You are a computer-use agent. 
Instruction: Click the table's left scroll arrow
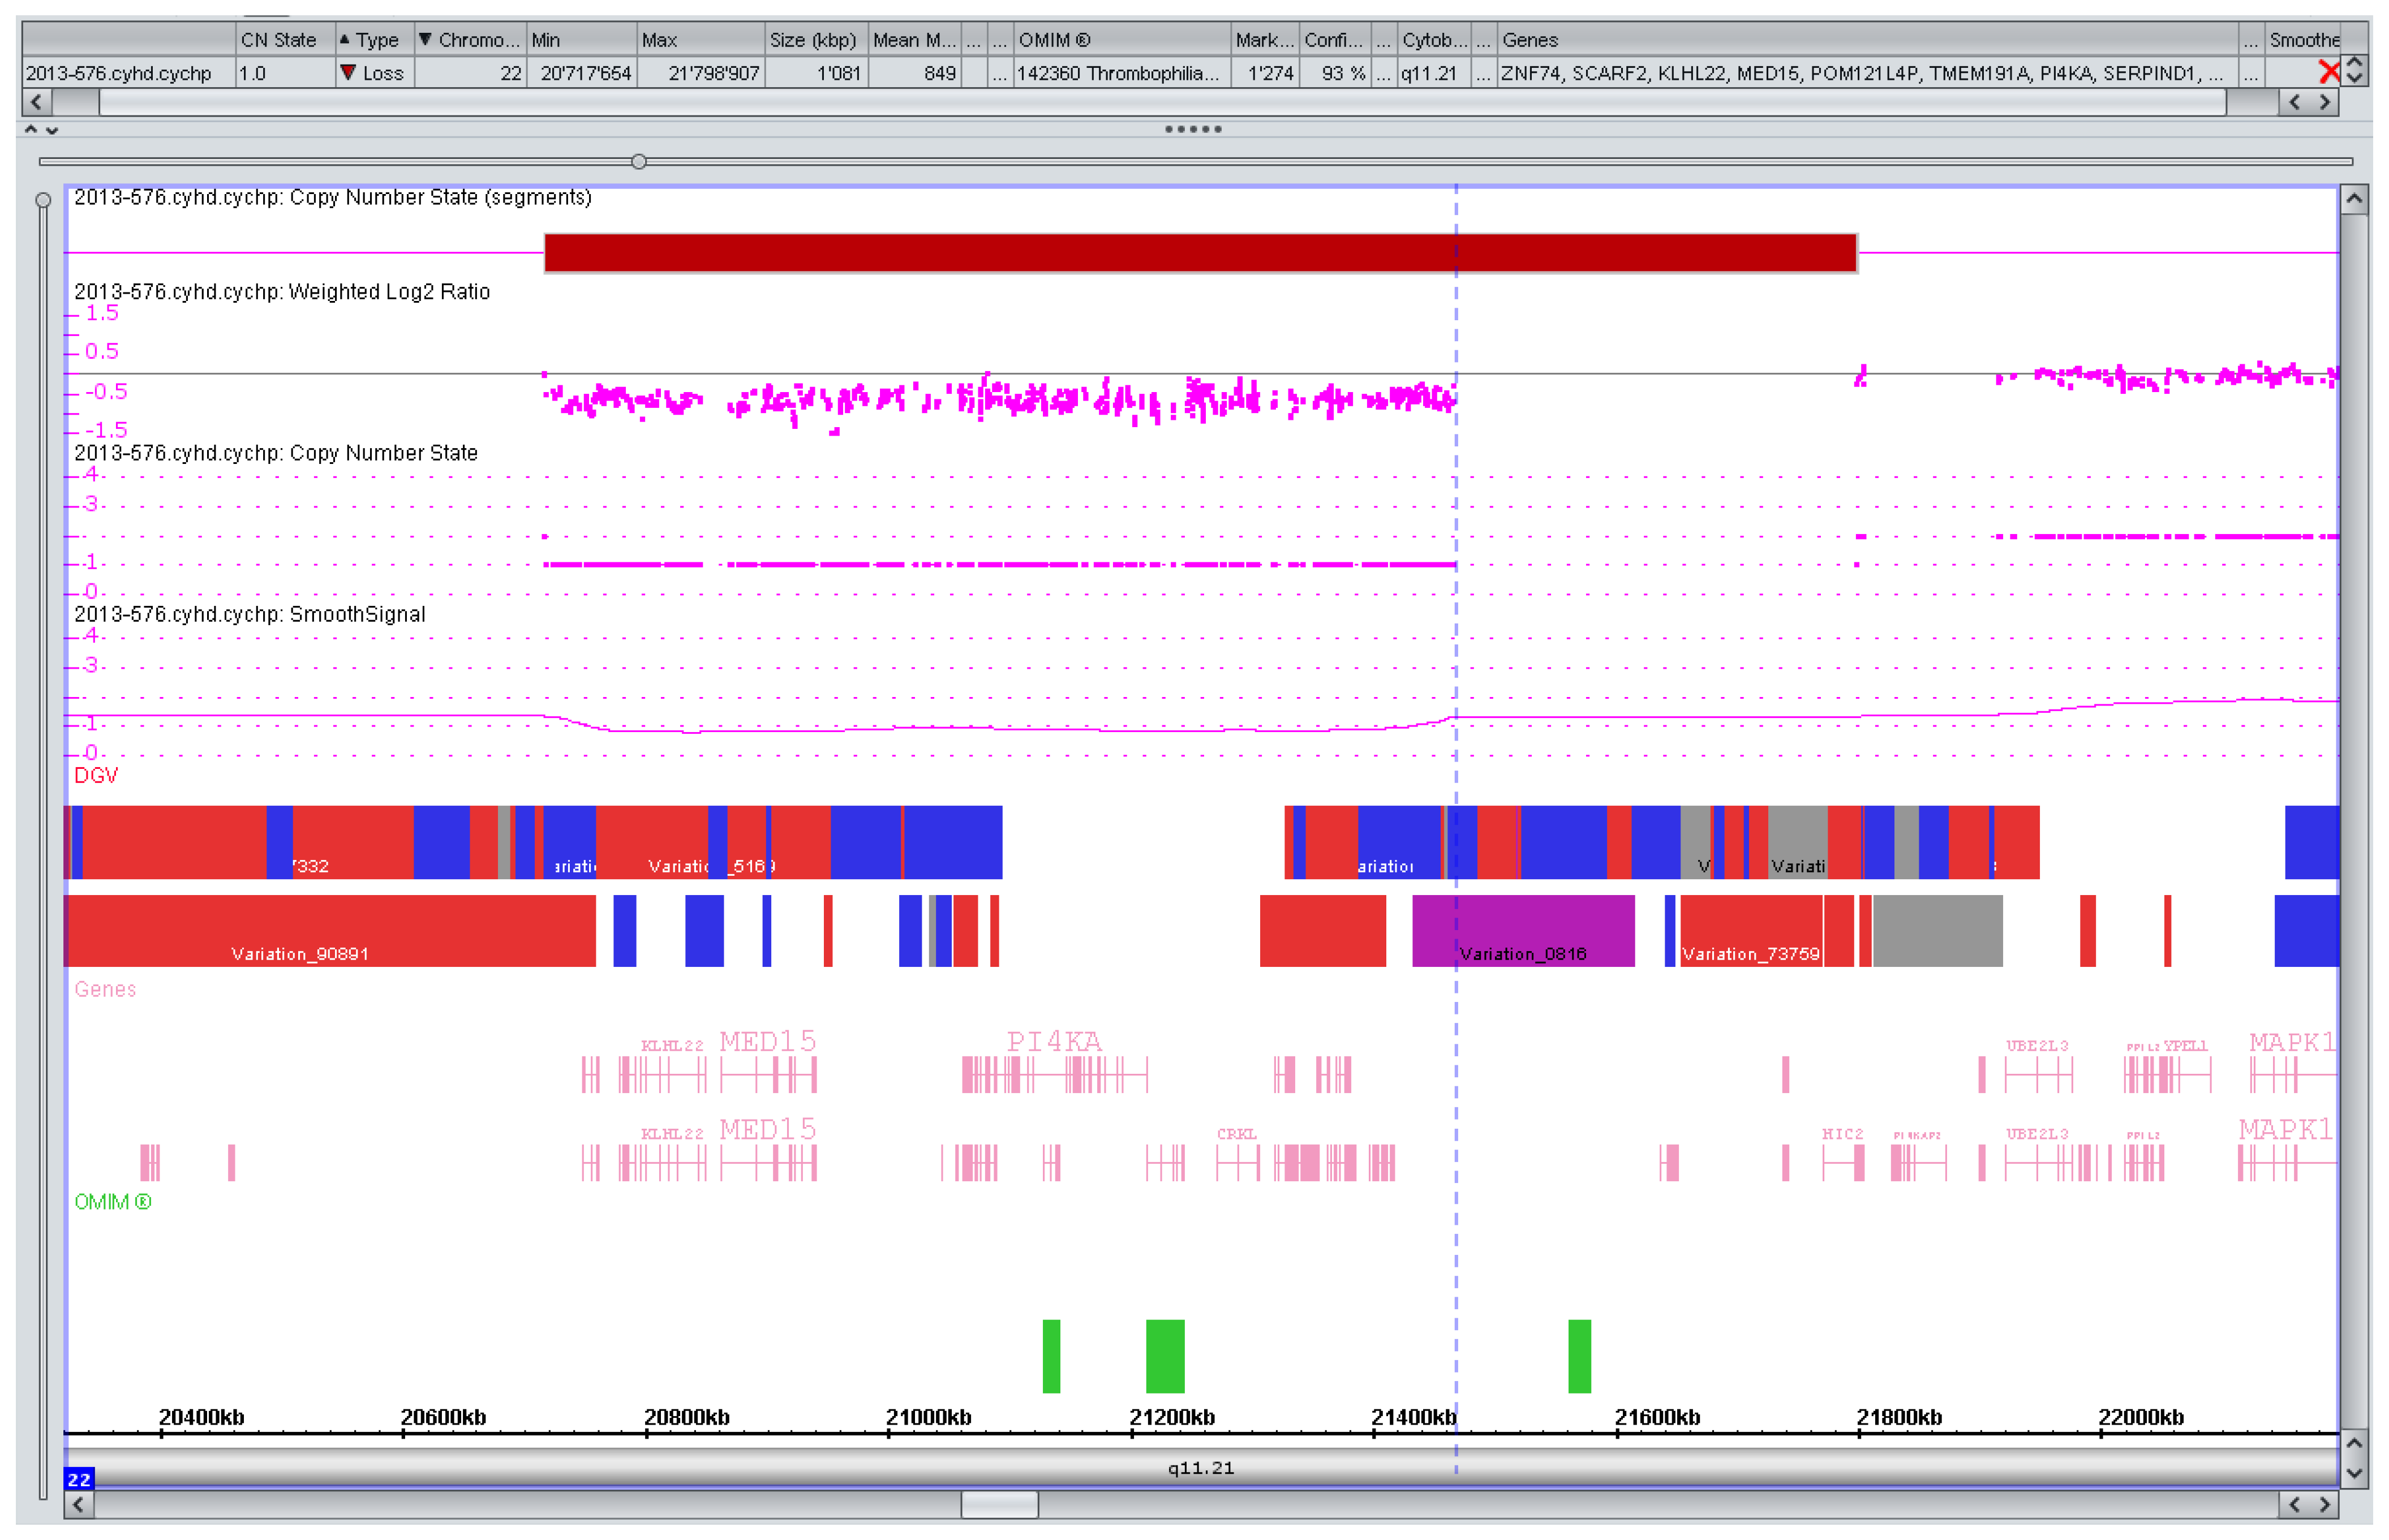point(37,102)
